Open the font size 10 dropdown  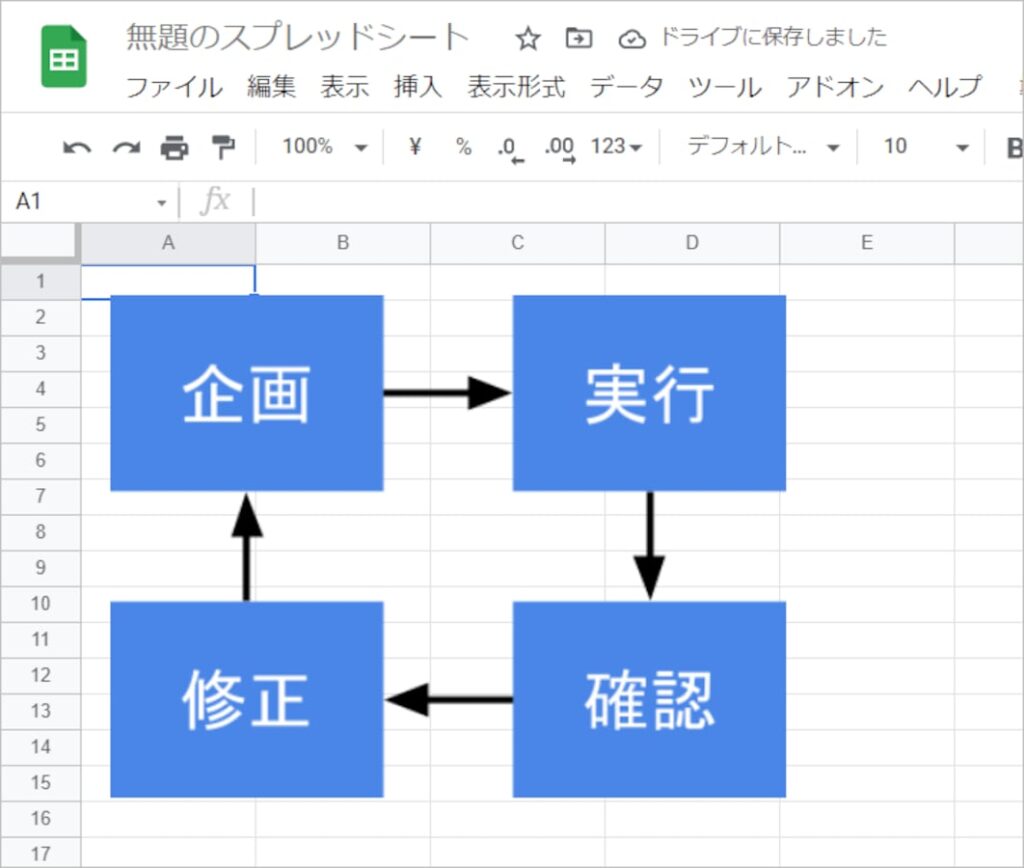coord(925,146)
